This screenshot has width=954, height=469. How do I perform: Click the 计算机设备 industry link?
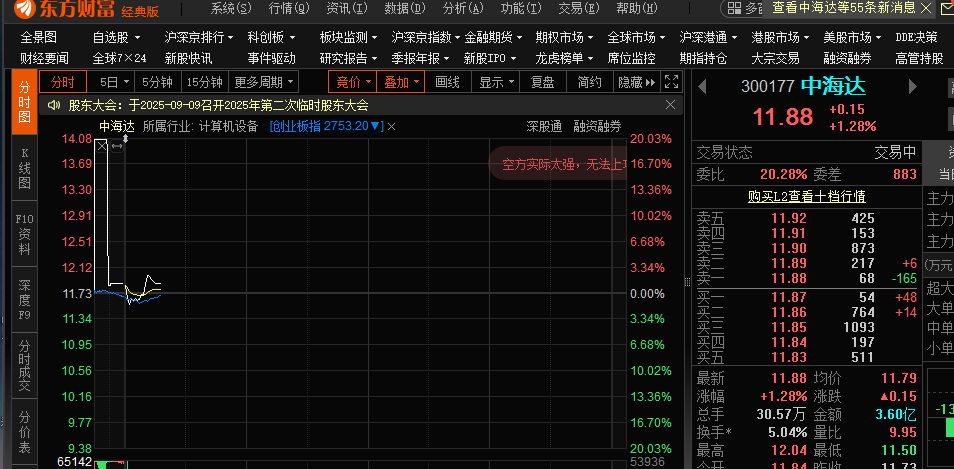[229, 127]
